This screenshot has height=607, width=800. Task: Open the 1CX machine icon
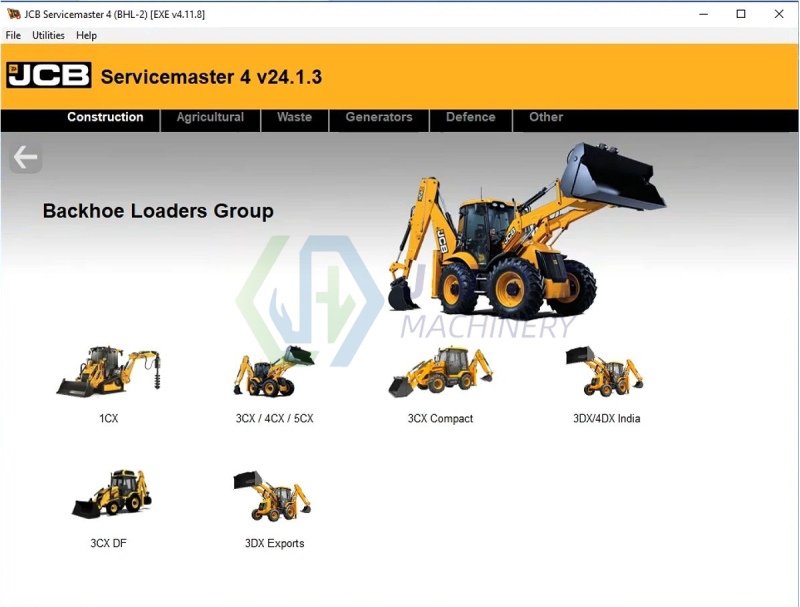(x=108, y=371)
